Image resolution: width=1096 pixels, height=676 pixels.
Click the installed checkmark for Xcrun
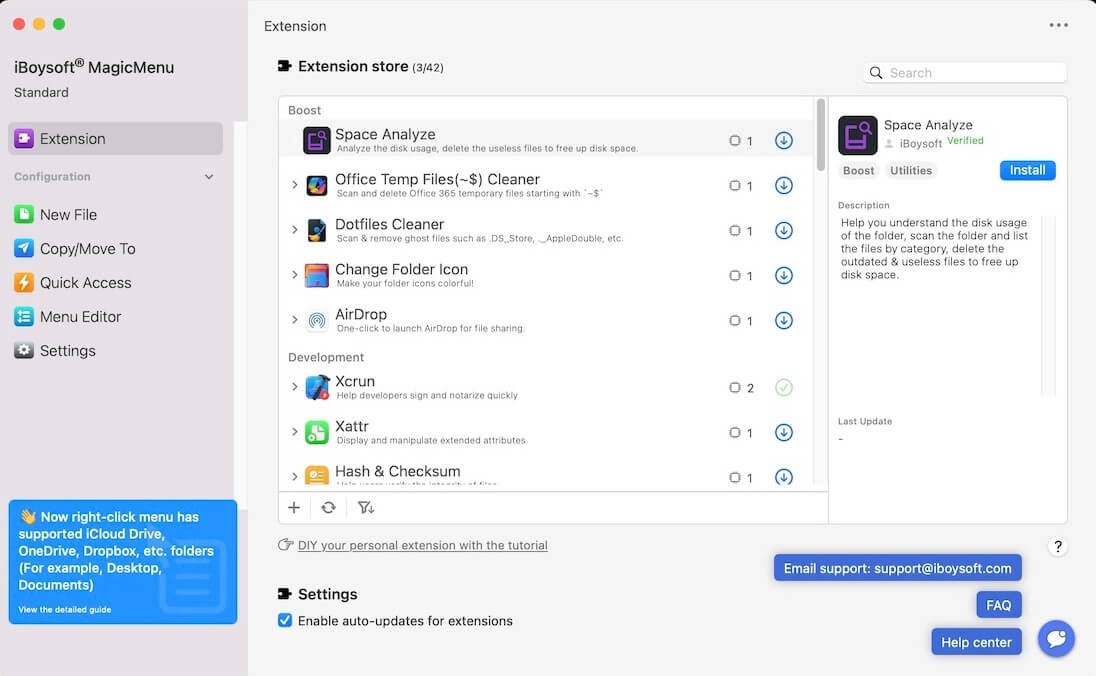pos(784,387)
